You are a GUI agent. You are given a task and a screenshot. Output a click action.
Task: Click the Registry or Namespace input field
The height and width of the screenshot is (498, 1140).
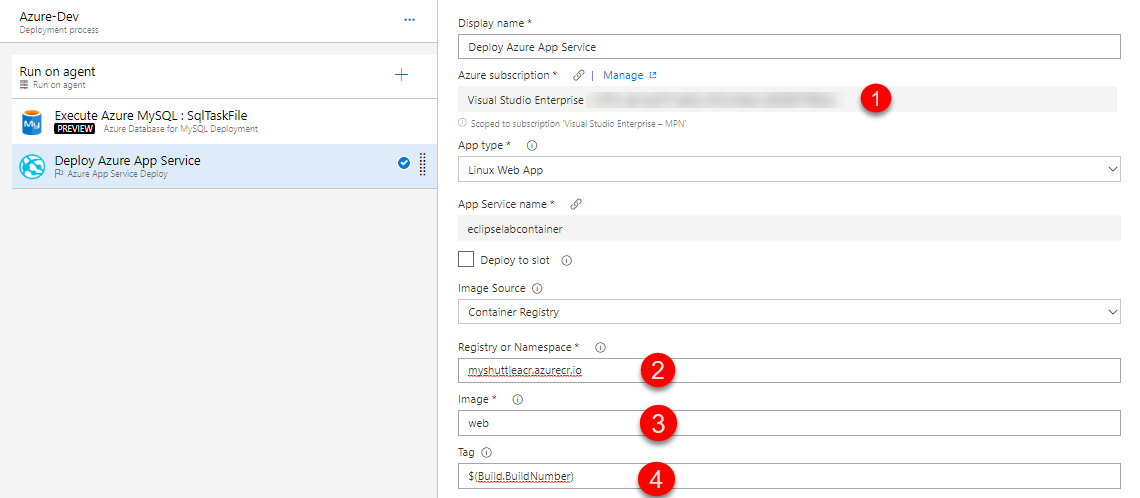[789, 371]
